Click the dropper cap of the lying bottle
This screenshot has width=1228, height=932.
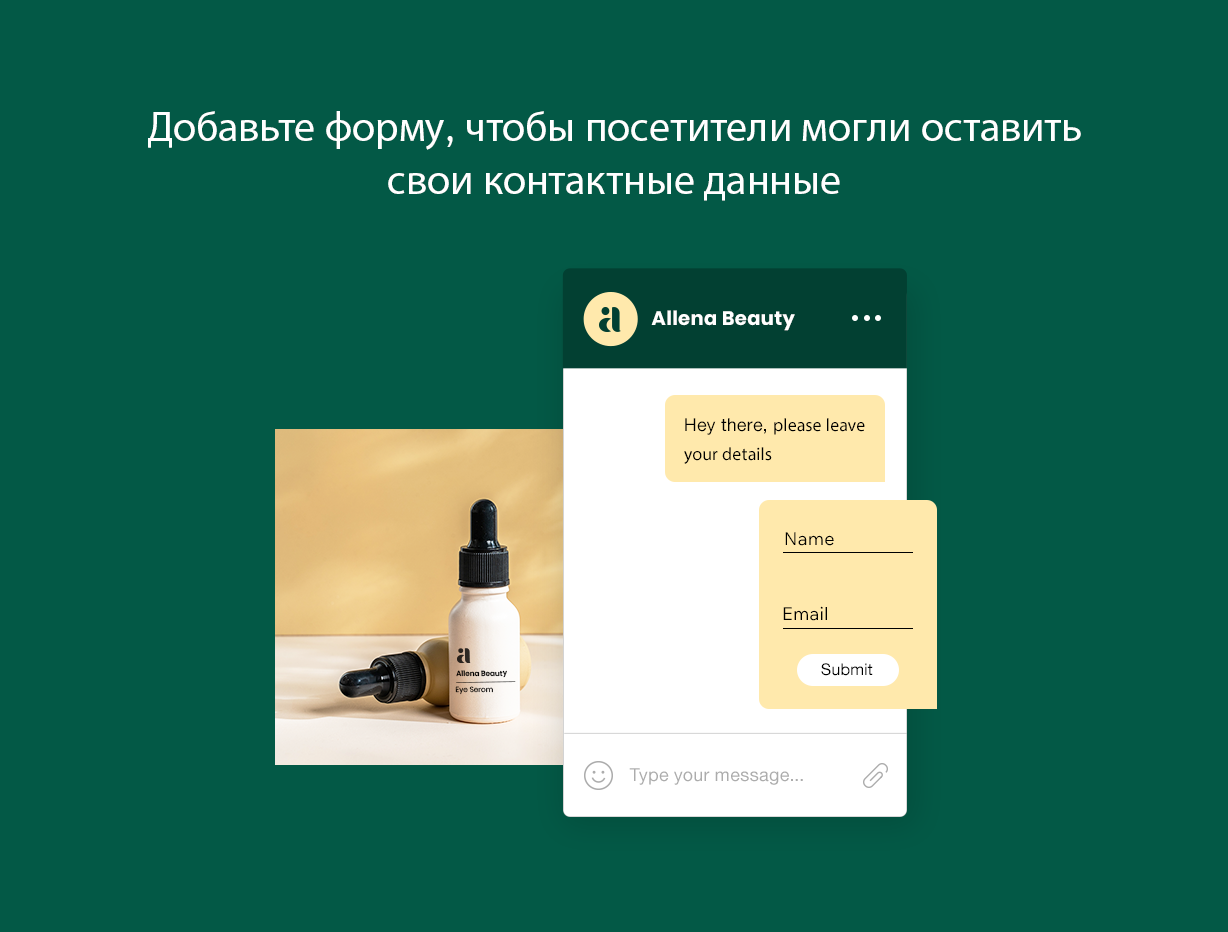tap(376, 677)
